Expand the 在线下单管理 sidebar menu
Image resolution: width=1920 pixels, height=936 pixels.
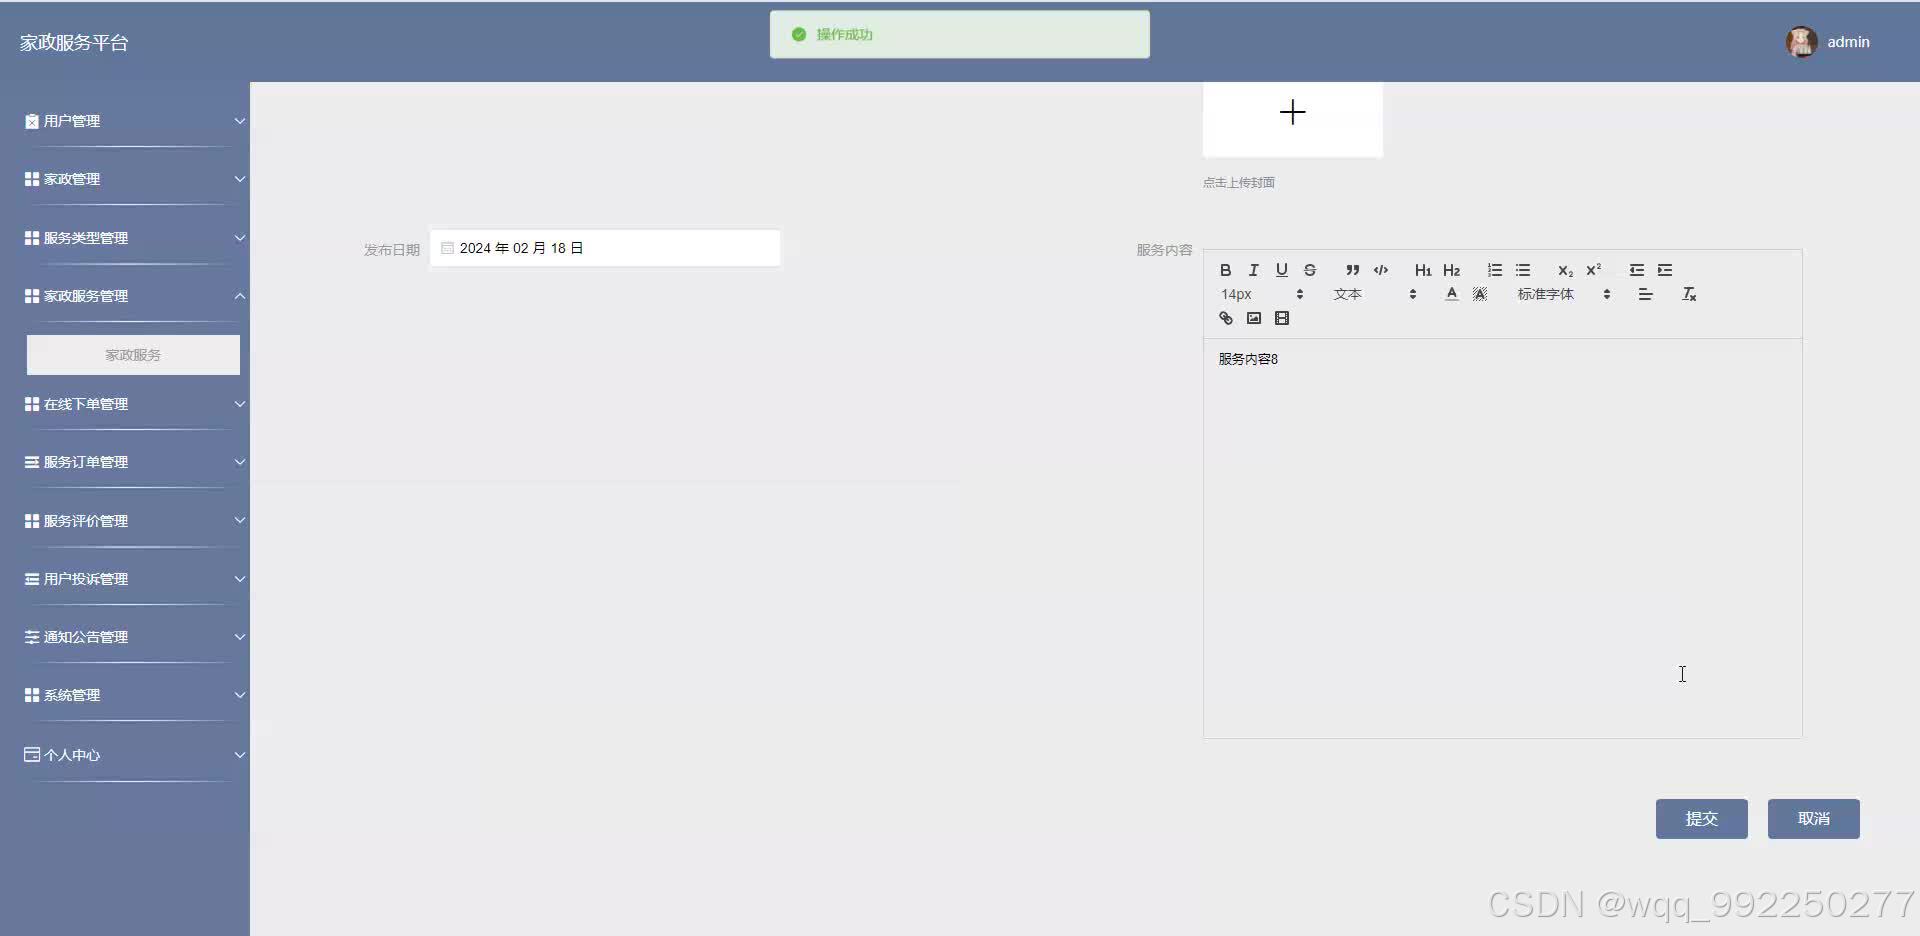pyautogui.click(x=135, y=404)
